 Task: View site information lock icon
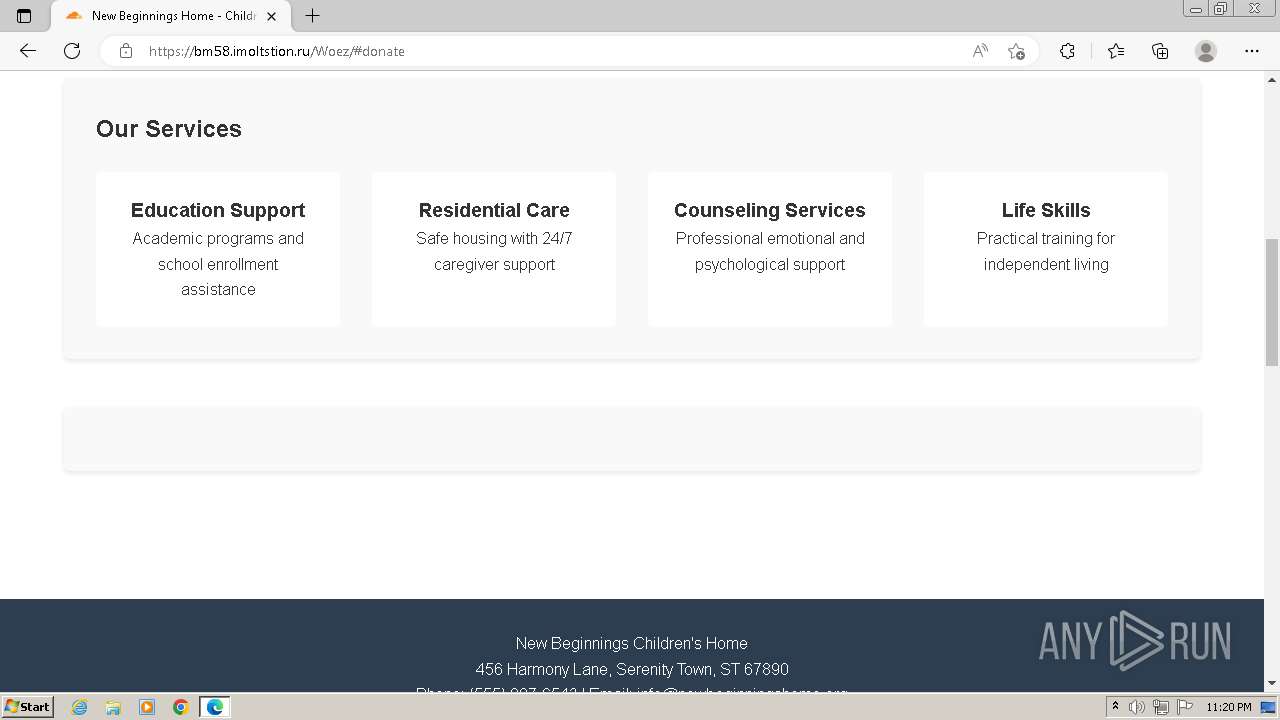tap(126, 51)
